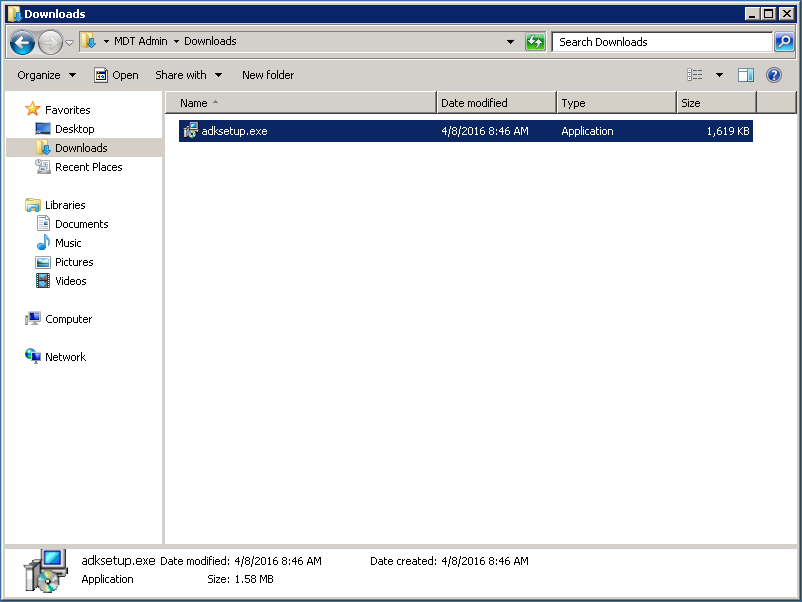The width and height of the screenshot is (802, 602).
Task: Select Network in the navigation pane
Action: pyautogui.click(x=65, y=357)
